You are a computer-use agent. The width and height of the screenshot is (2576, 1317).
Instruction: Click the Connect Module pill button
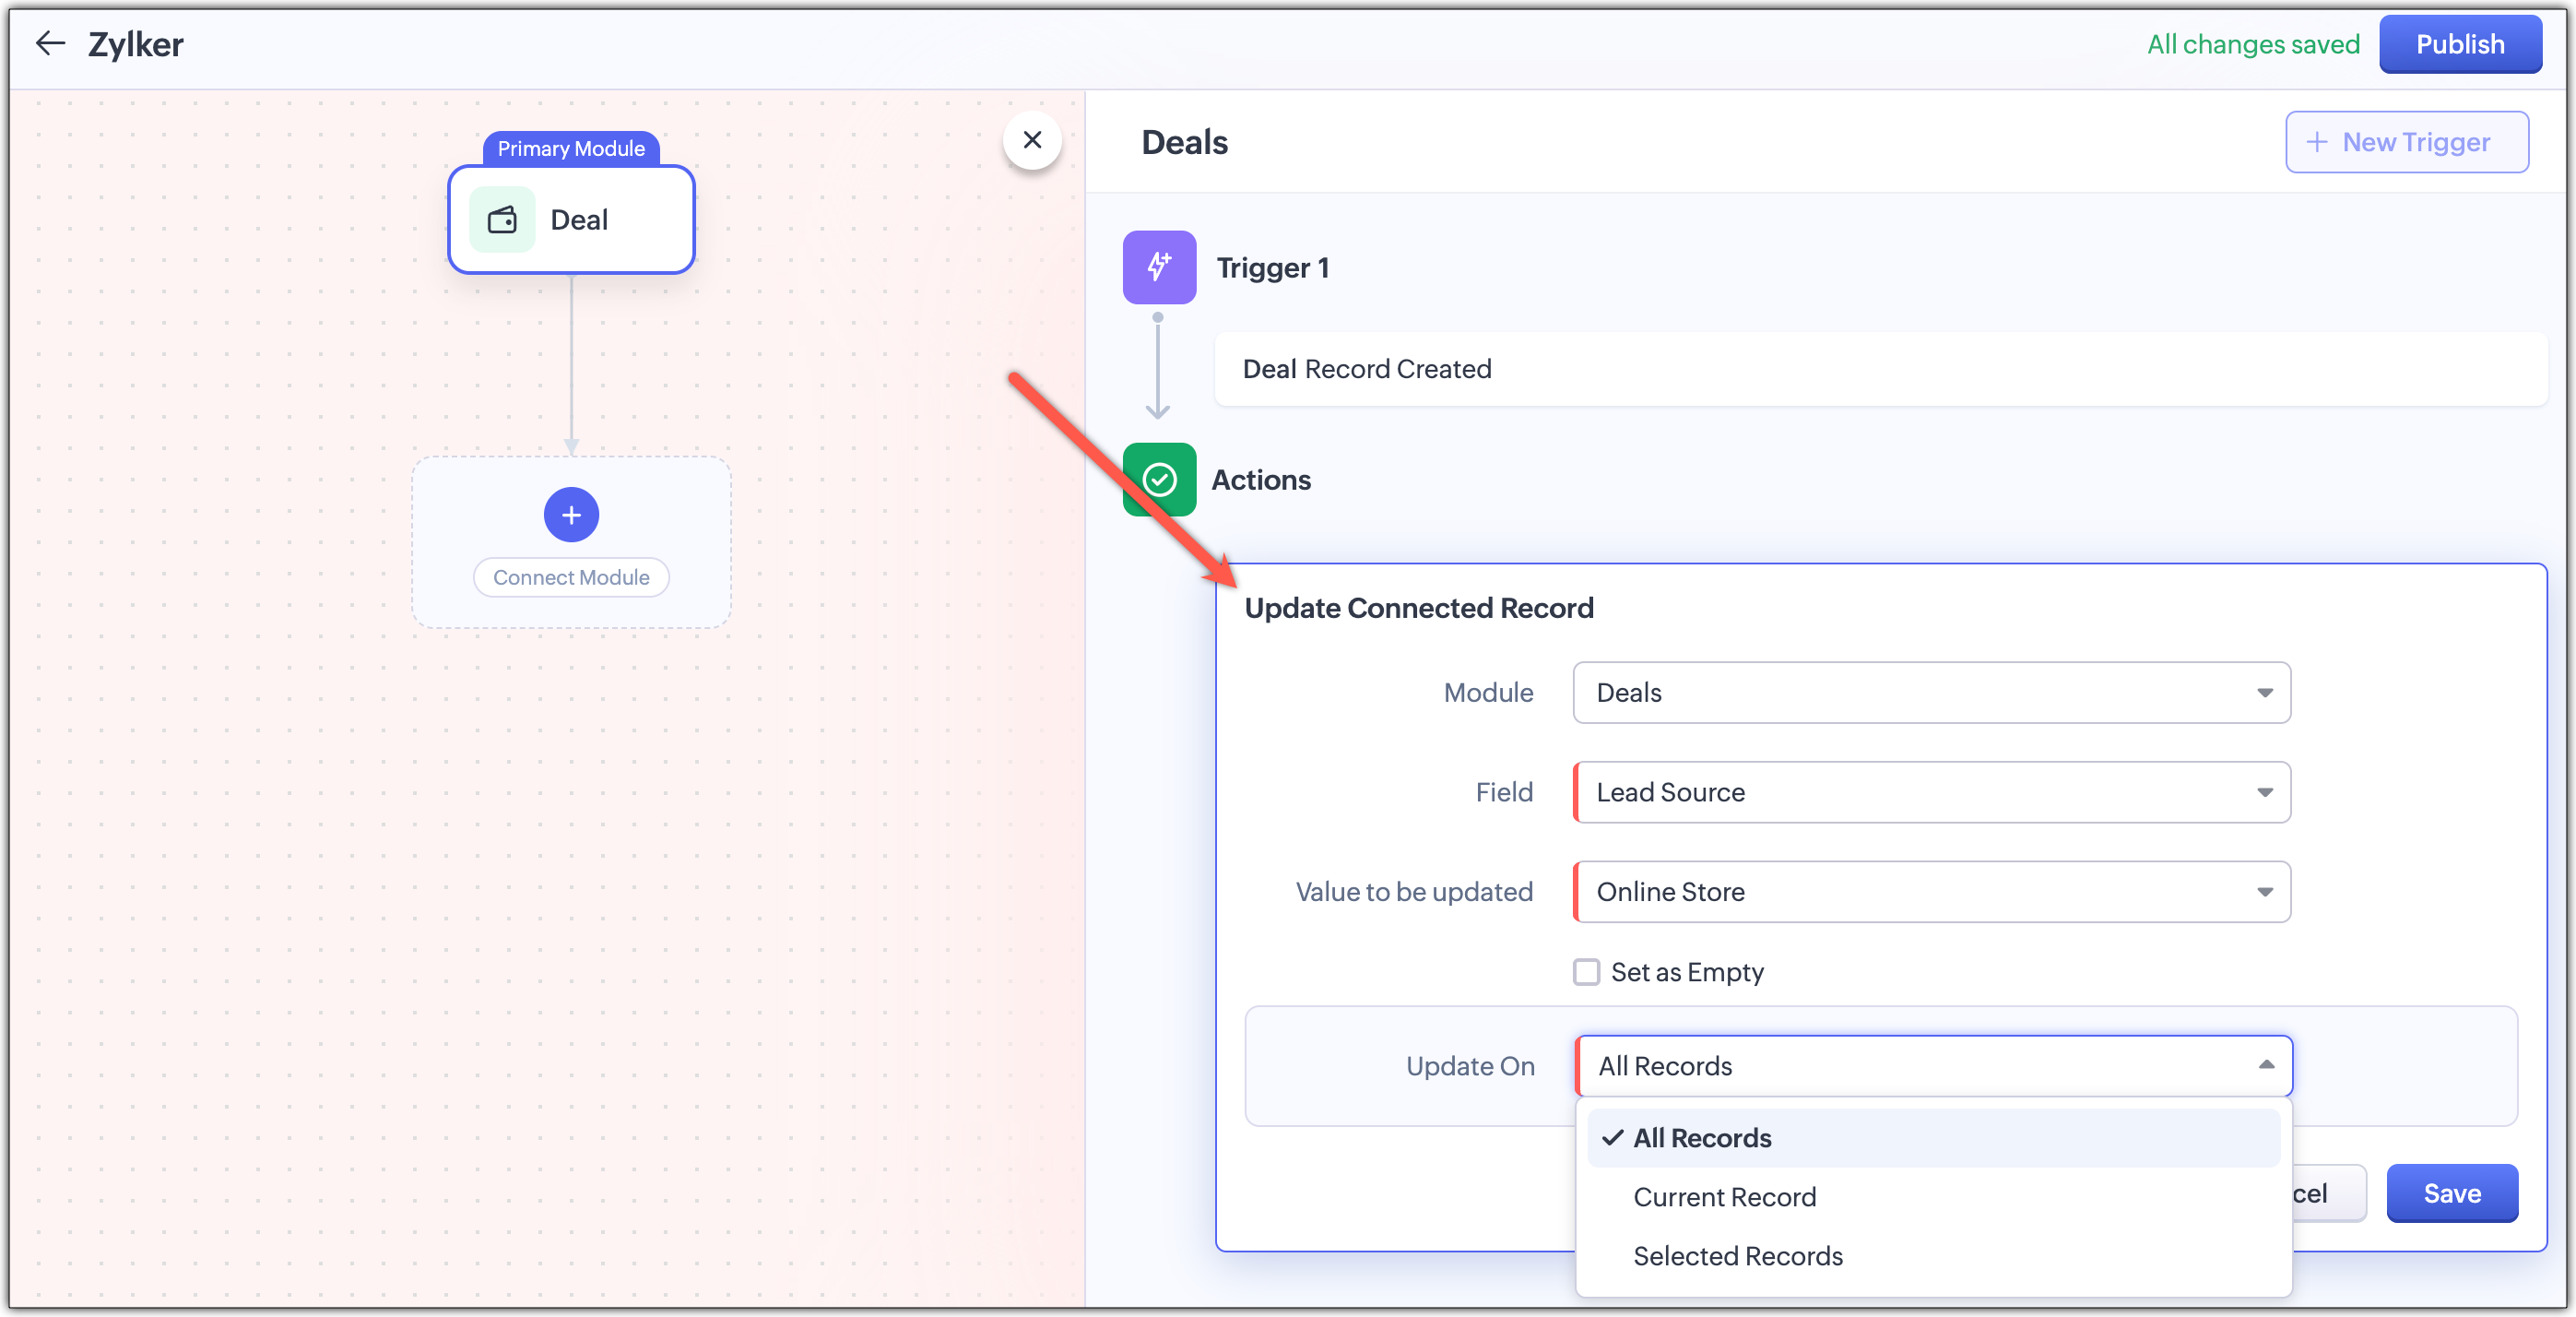[571, 577]
